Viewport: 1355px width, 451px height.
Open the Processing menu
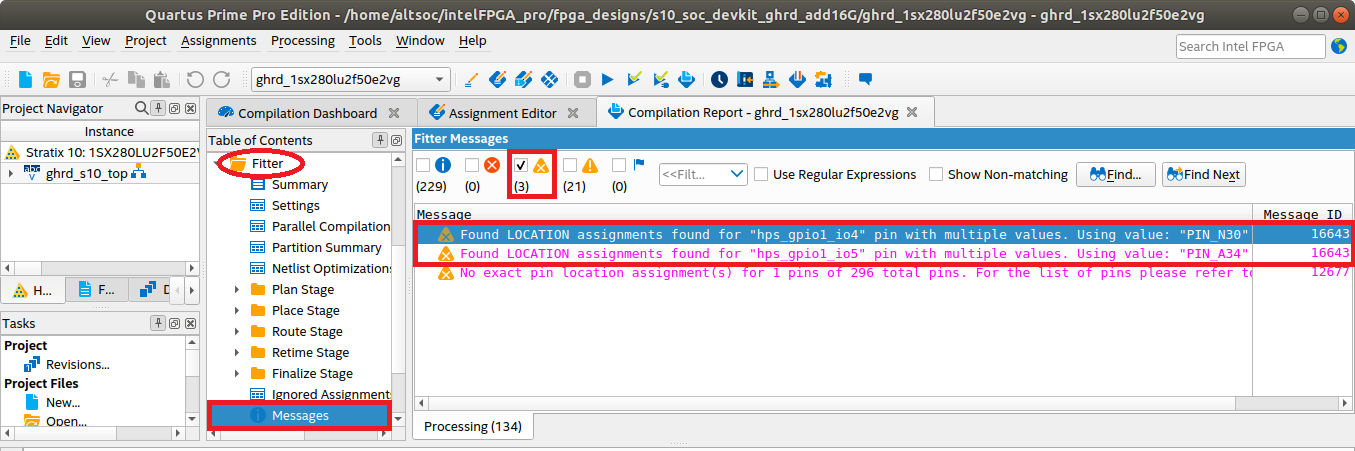[303, 40]
